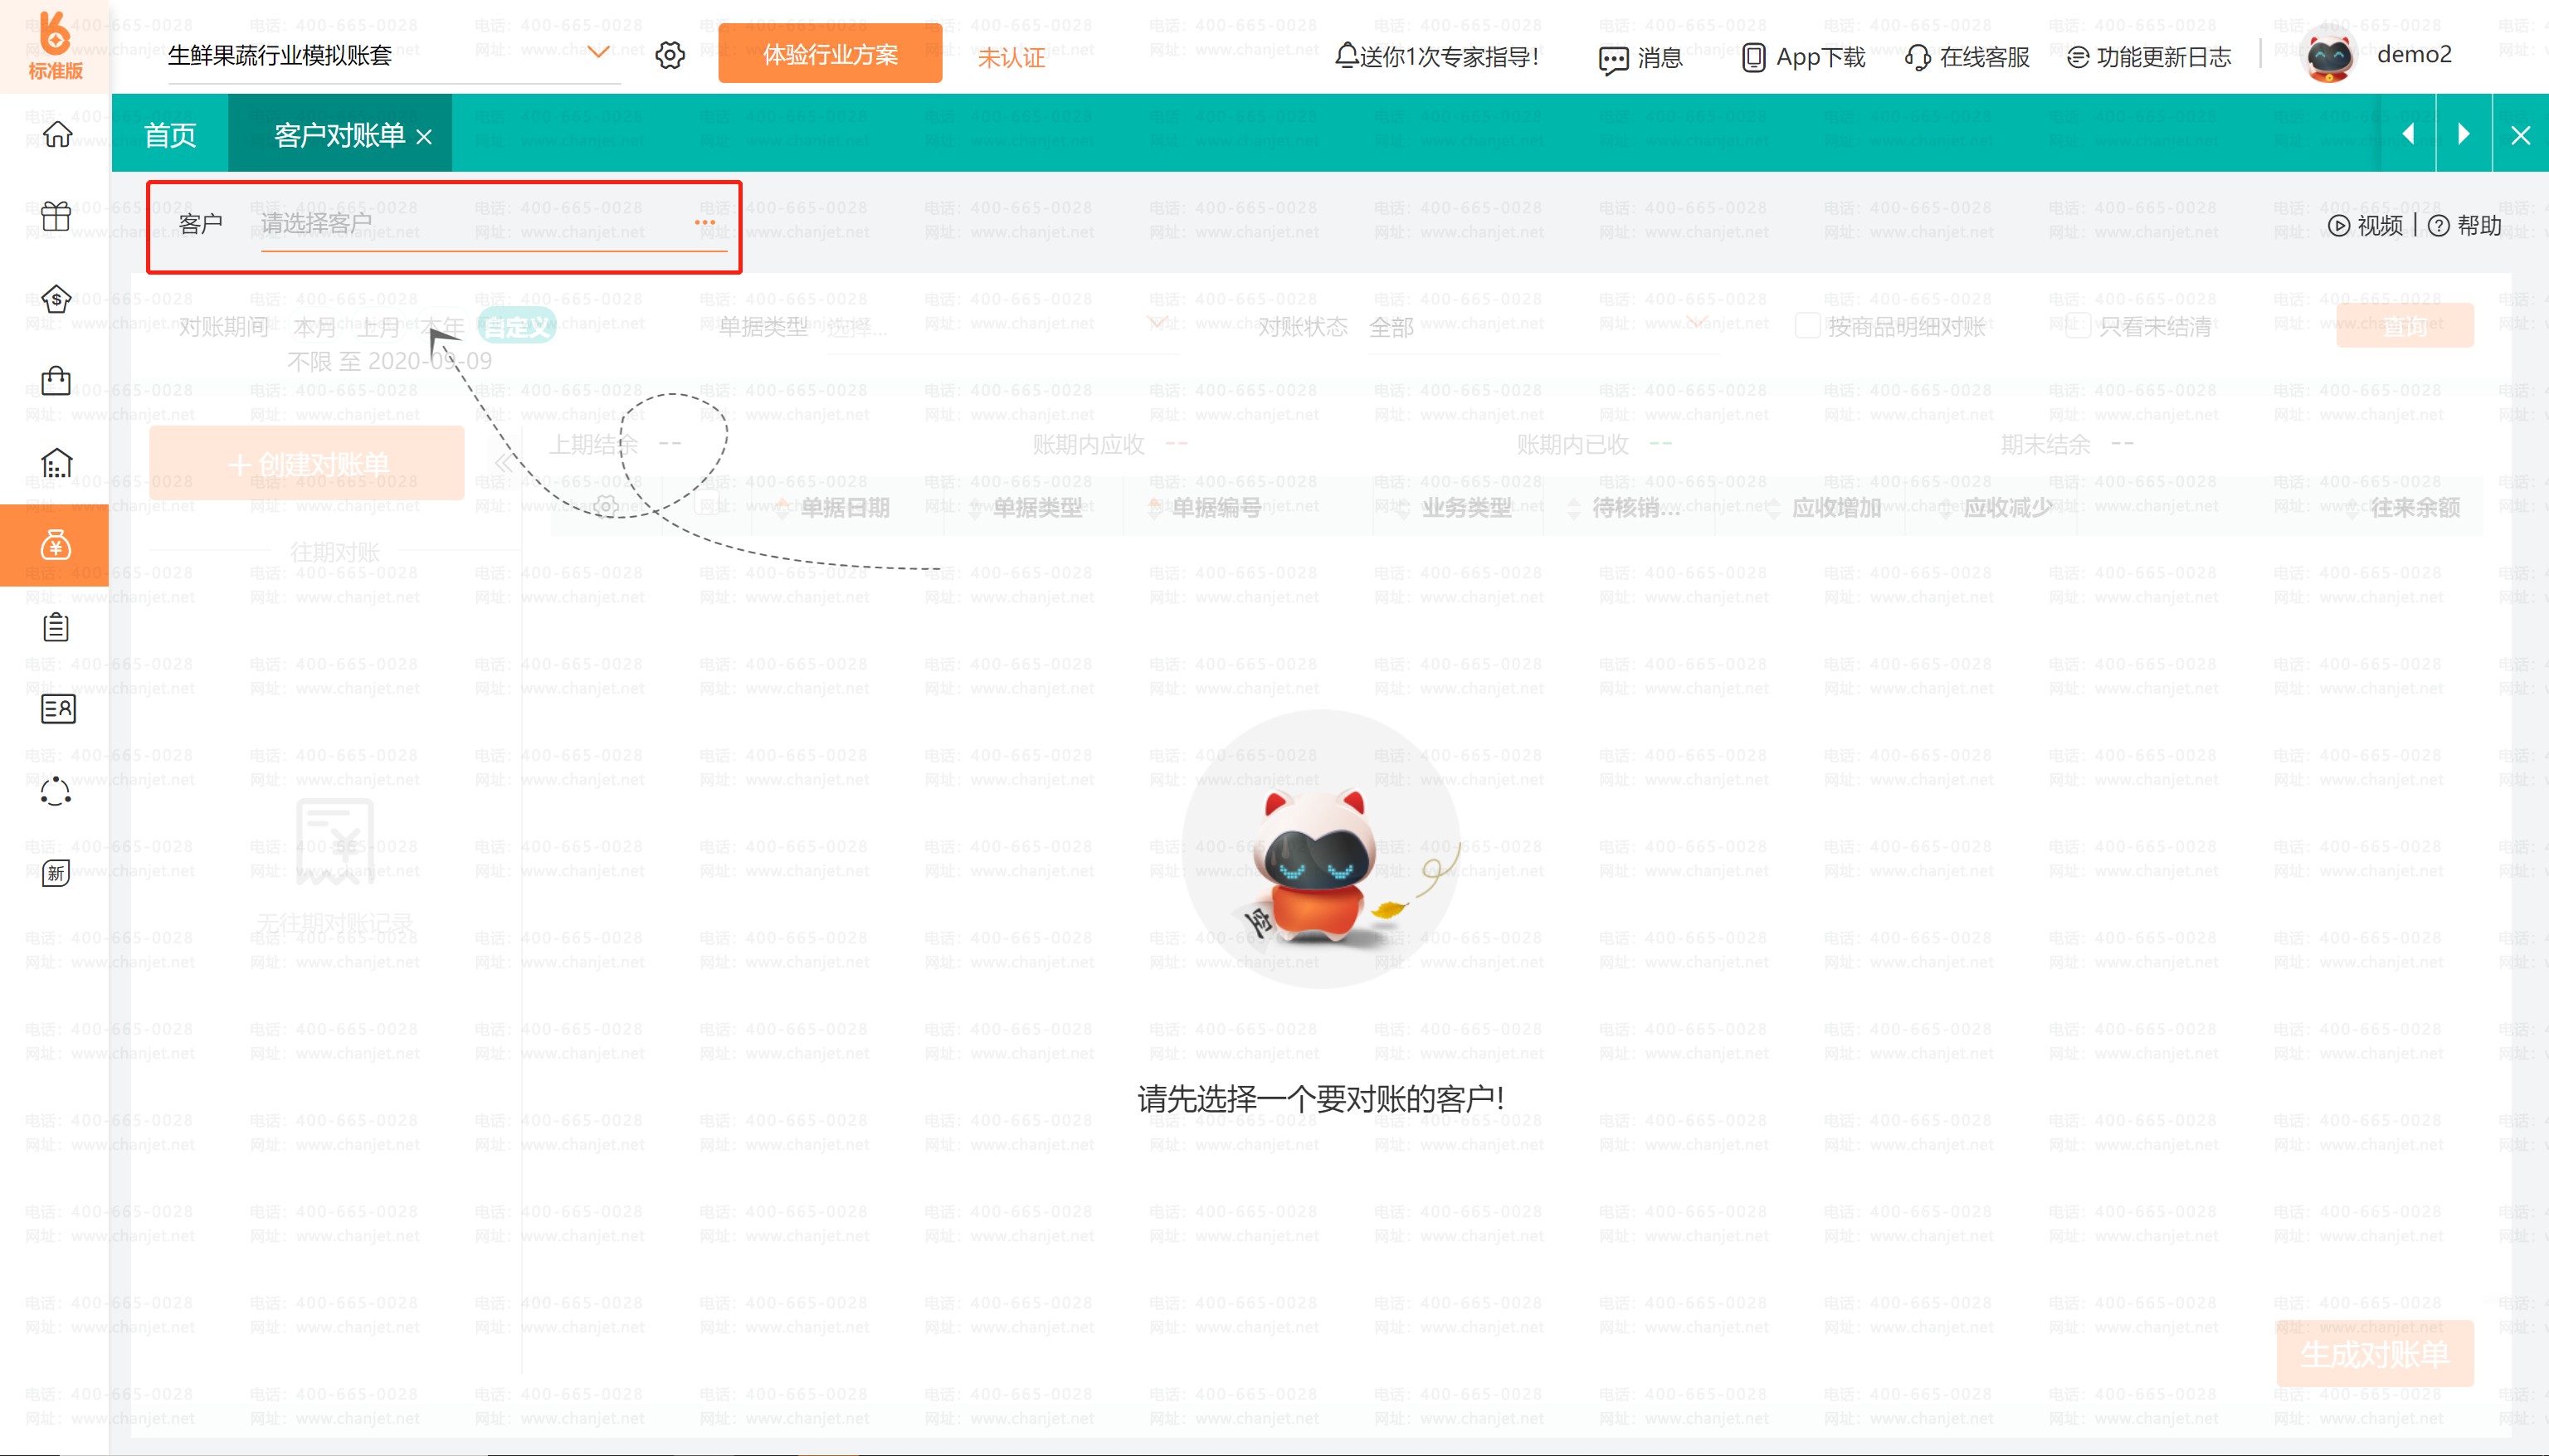This screenshot has width=2549, height=1456.
Task: Expand the account set dropdown arrow
Action: pyautogui.click(x=598, y=52)
